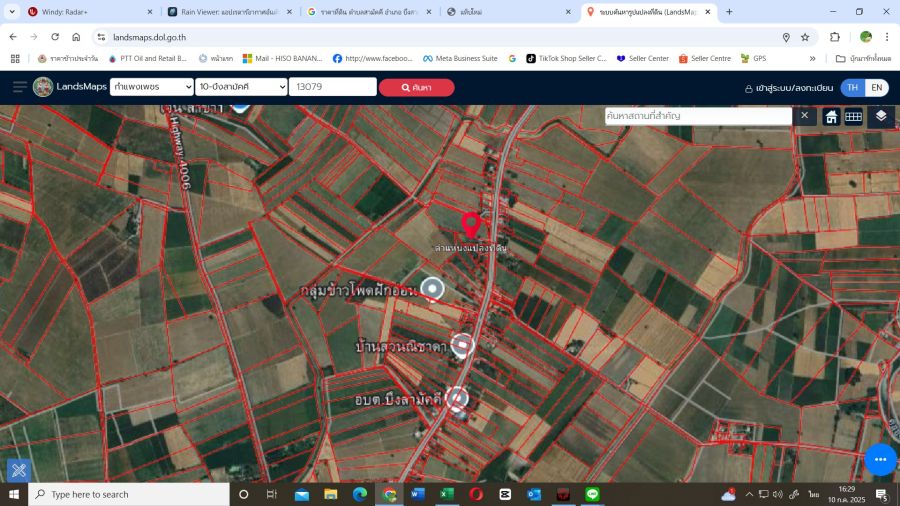Switch language to TH

tap(852, 87)
